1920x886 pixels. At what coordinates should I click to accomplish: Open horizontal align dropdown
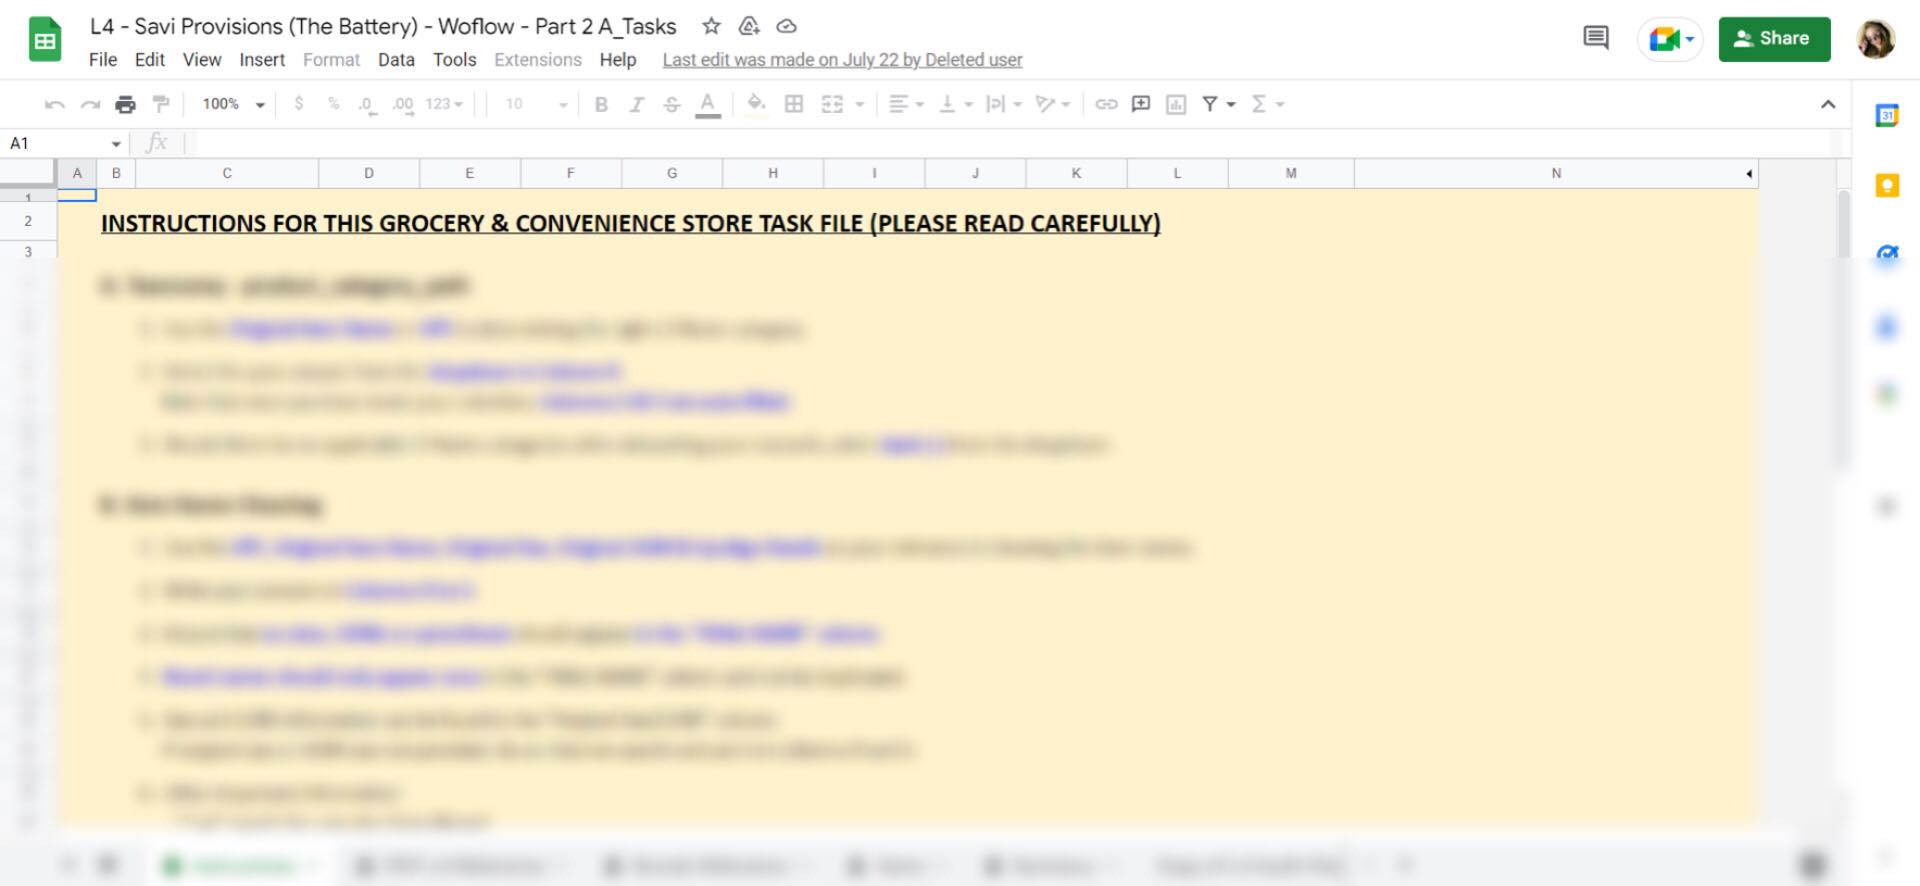pos(906,104)
